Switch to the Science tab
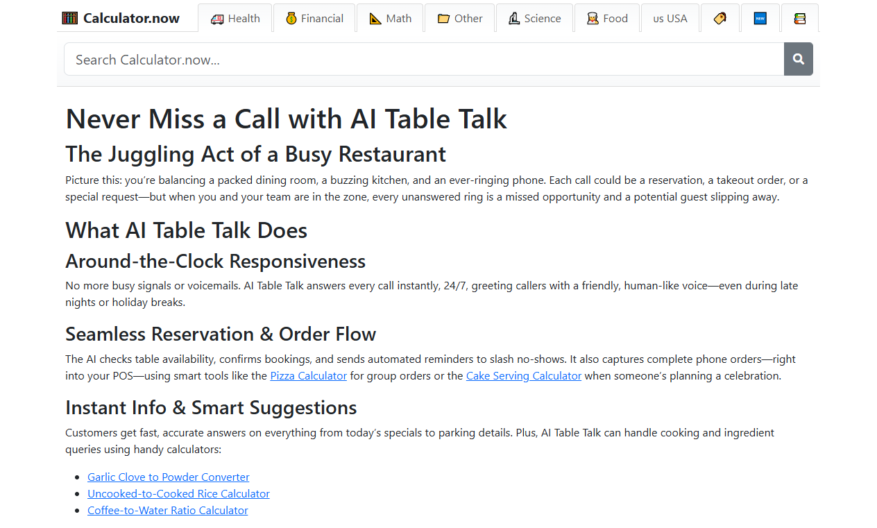The width and height of the screenshot is (877, 528). pos(535,18)
